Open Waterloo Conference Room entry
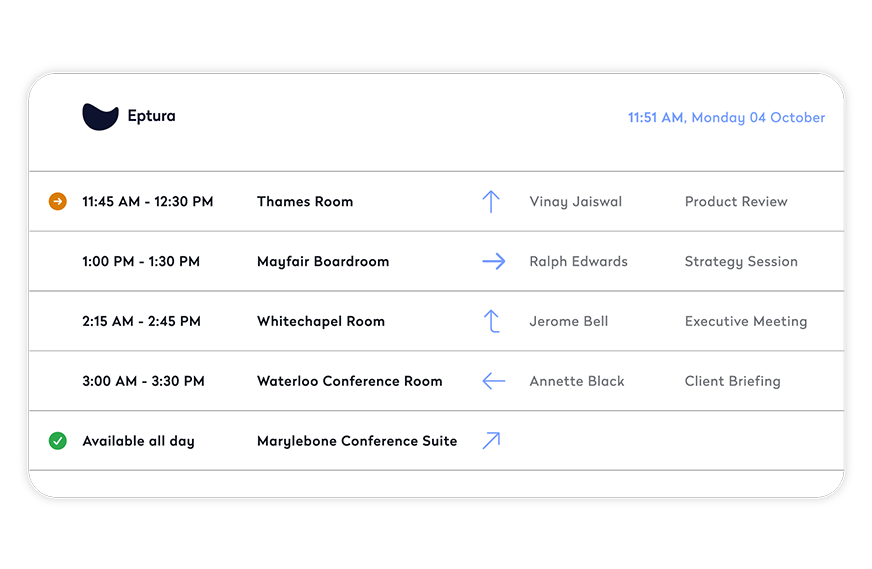 point(350,381)
